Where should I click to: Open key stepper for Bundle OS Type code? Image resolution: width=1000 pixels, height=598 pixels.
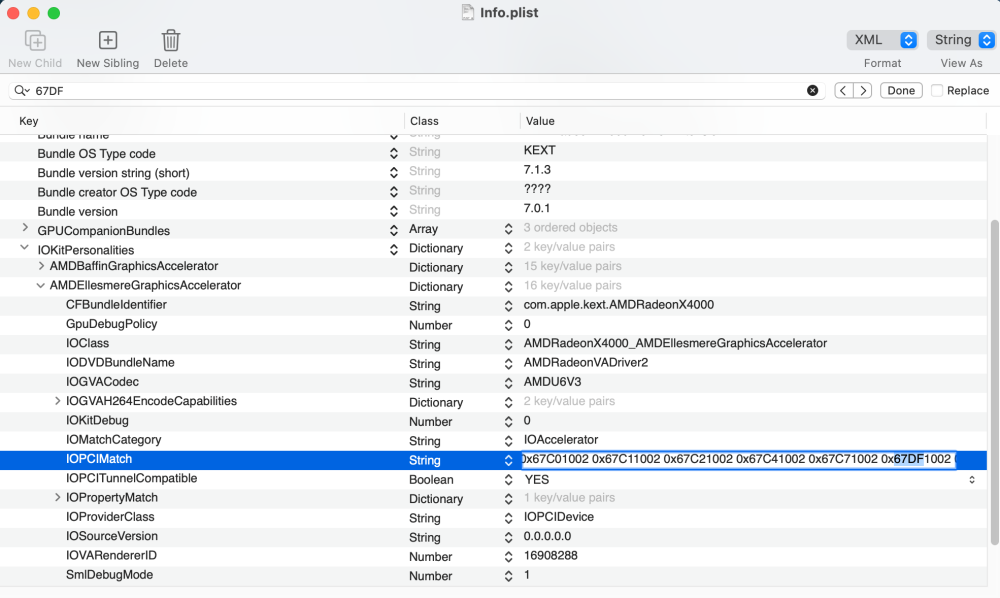[393, 154]
